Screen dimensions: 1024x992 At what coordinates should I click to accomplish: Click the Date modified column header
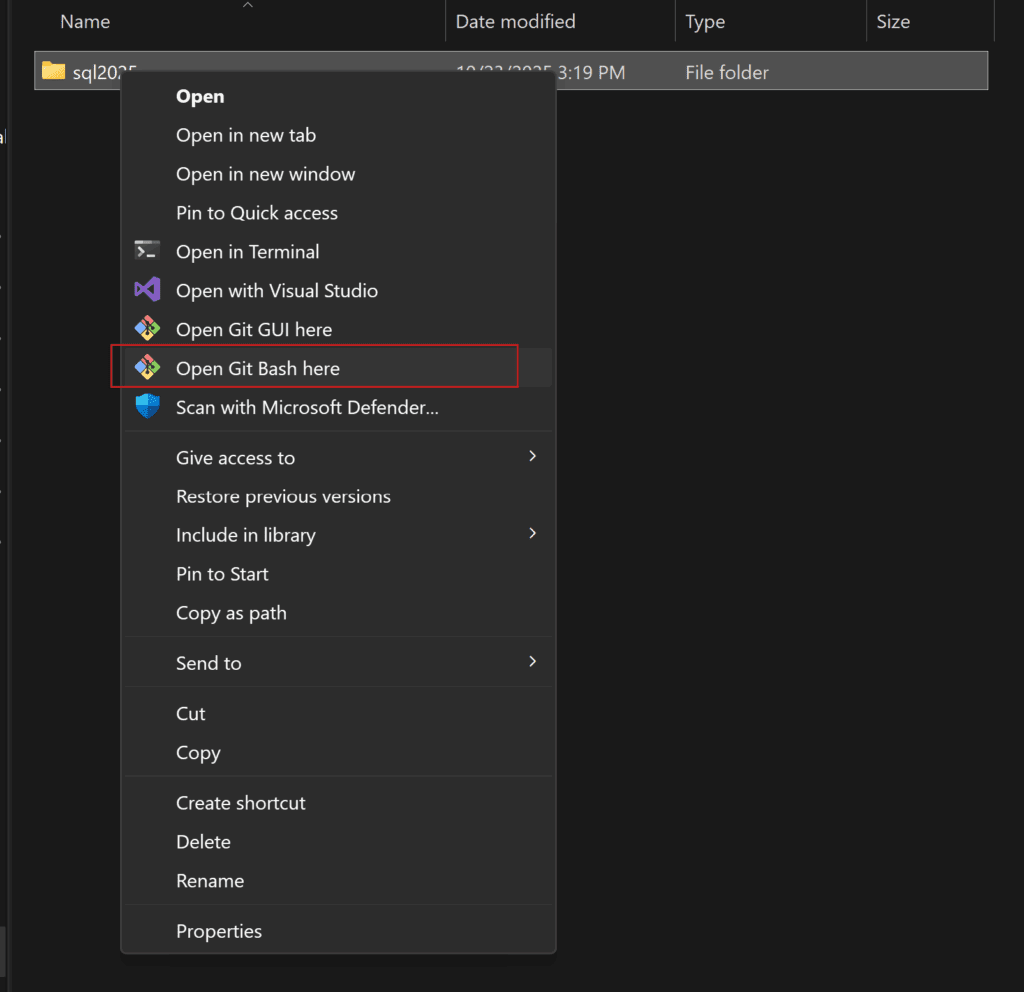click(x=515, y=21)
